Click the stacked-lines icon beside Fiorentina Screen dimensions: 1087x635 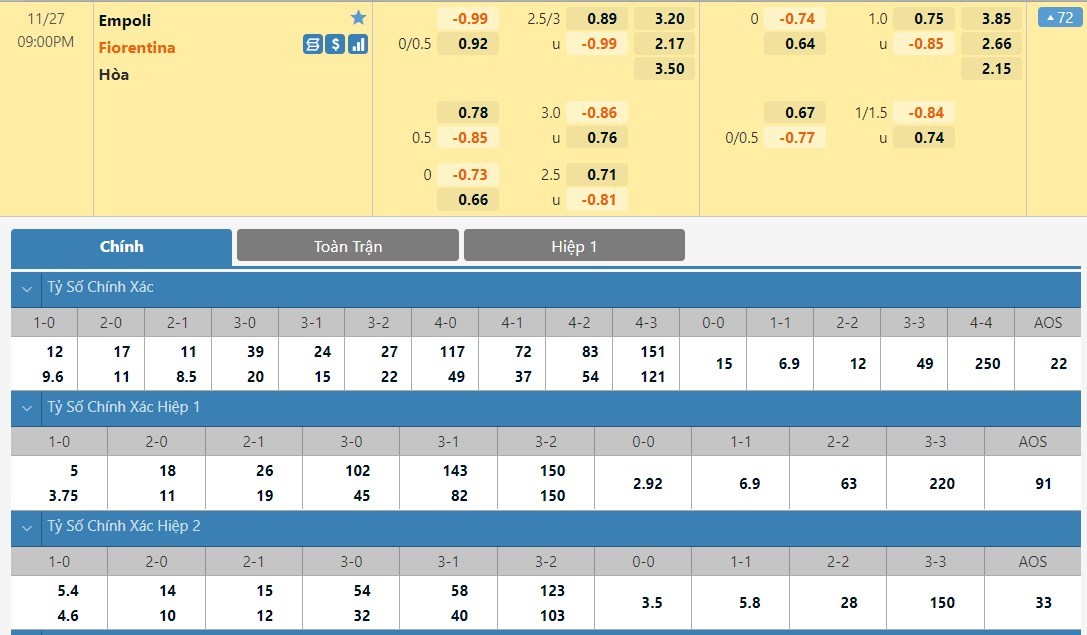click(313, 44)
